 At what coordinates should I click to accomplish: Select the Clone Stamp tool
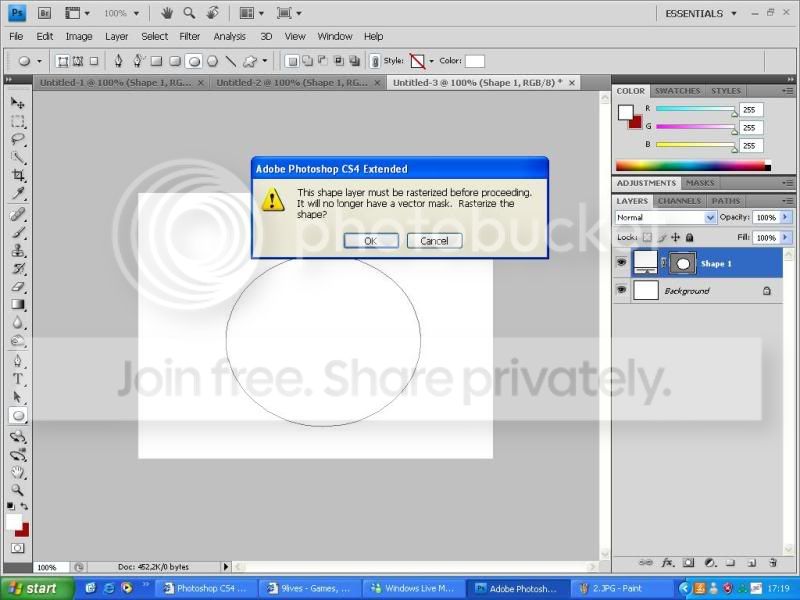tap(18, 250)
